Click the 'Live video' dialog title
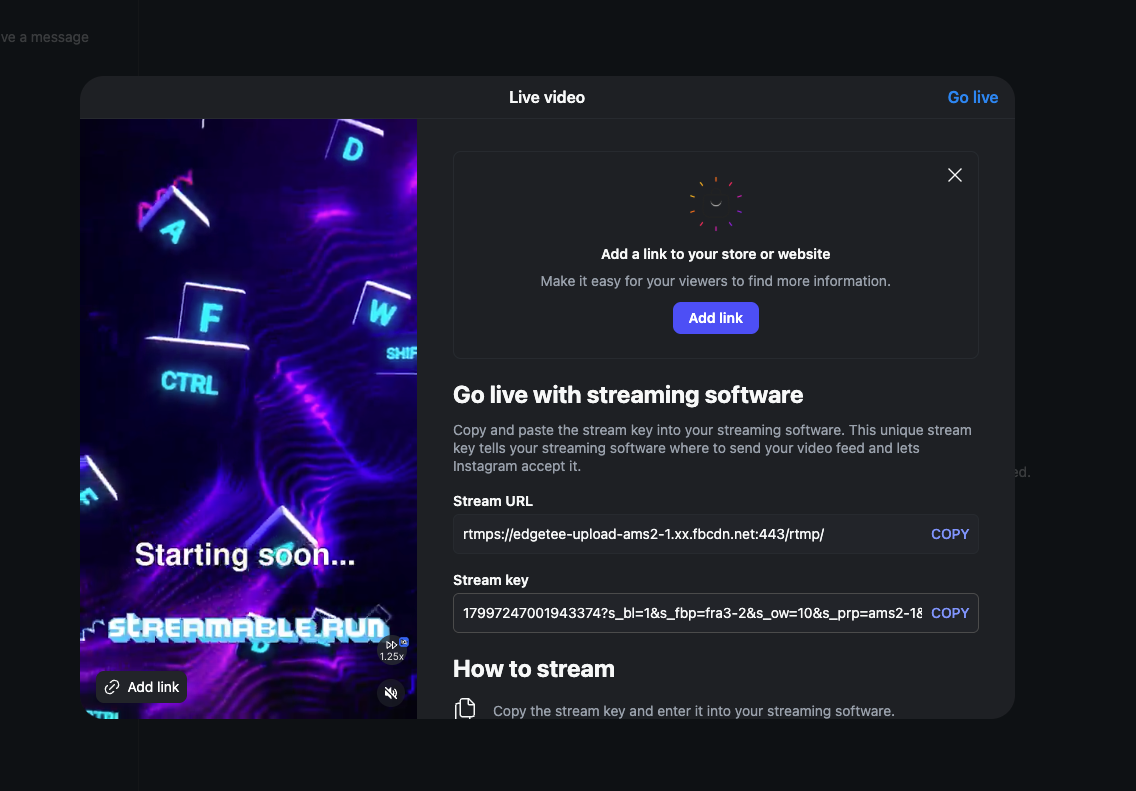Screen dimensions: 1136x791 pos(547,98)
